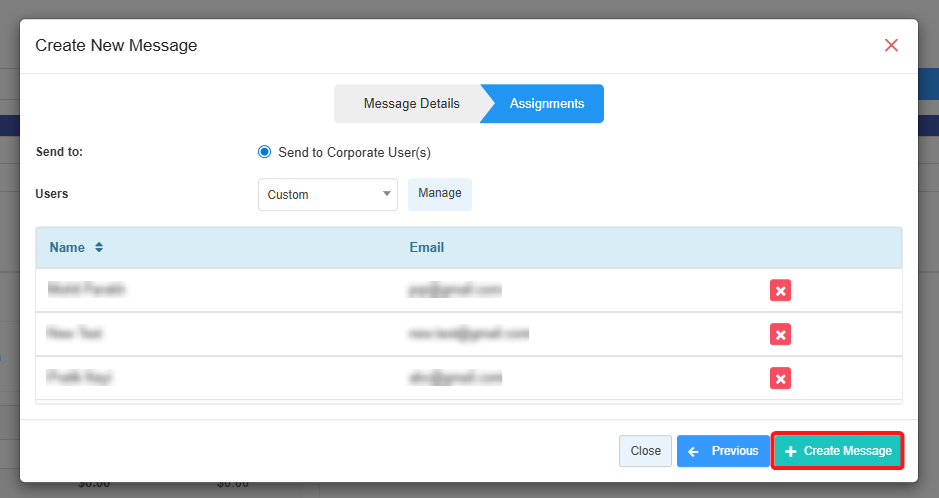Click the Close button in the footer
Viewport: 939px width, 498px height.
(x=645, y=451)
